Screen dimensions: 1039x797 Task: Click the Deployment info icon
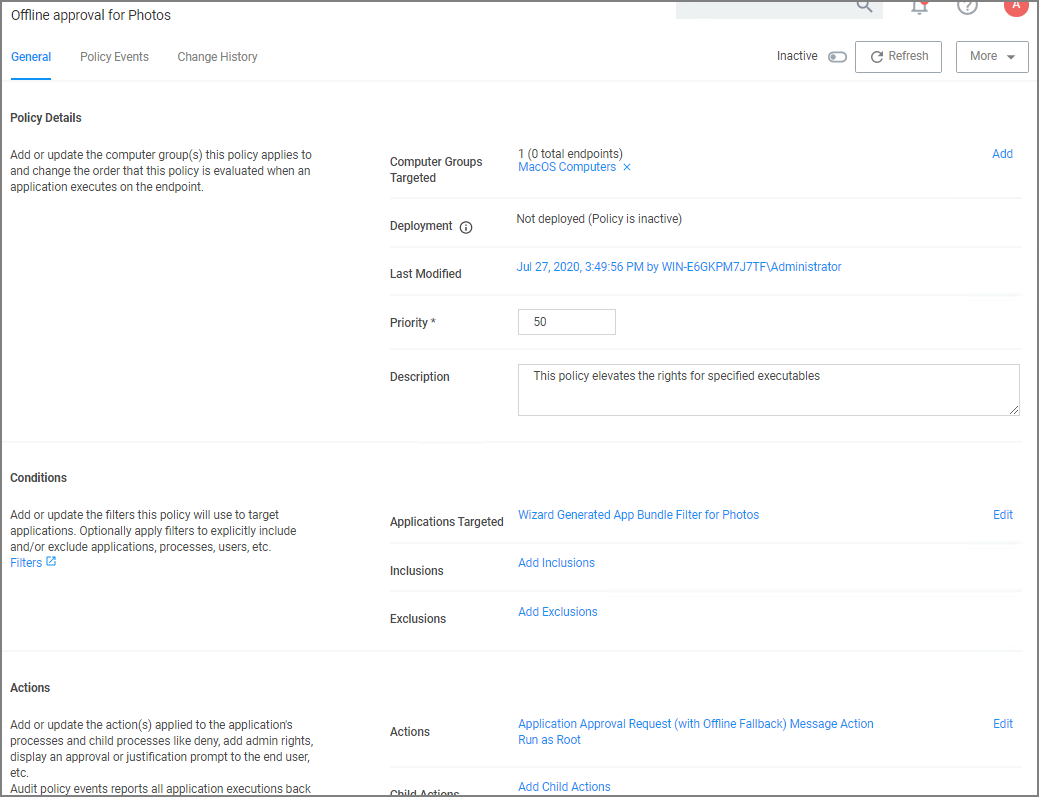click(x=466, y=227)
